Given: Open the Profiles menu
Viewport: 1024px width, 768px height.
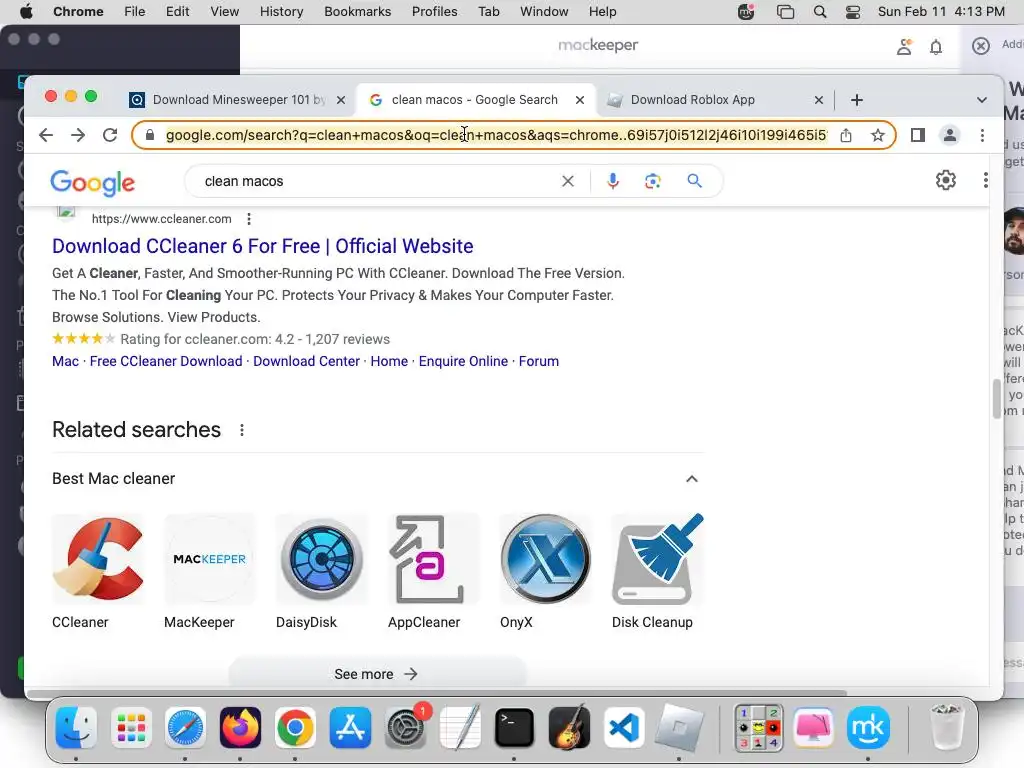Looking at the screenshot, I should pos(434,12).
